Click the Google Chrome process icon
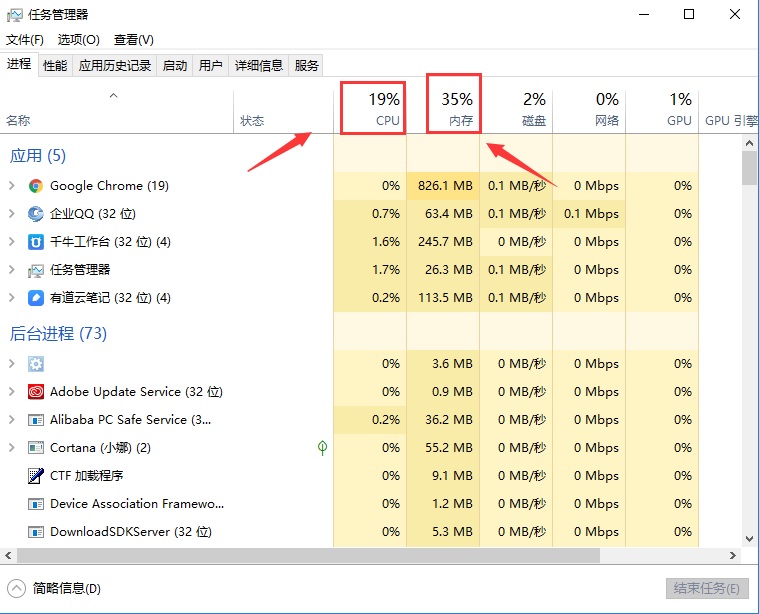The image size is (759, 614). [36, 186]
